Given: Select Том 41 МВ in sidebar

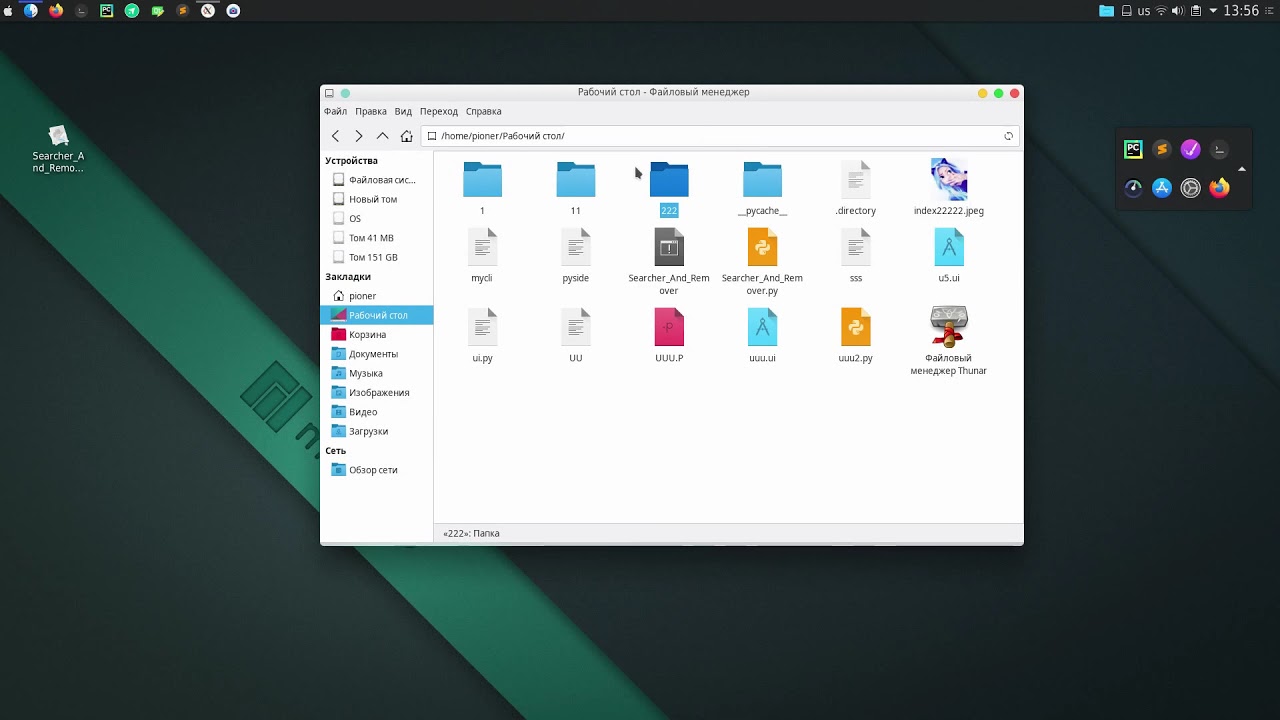Looking at the screenshot, I should pos(377,238).
